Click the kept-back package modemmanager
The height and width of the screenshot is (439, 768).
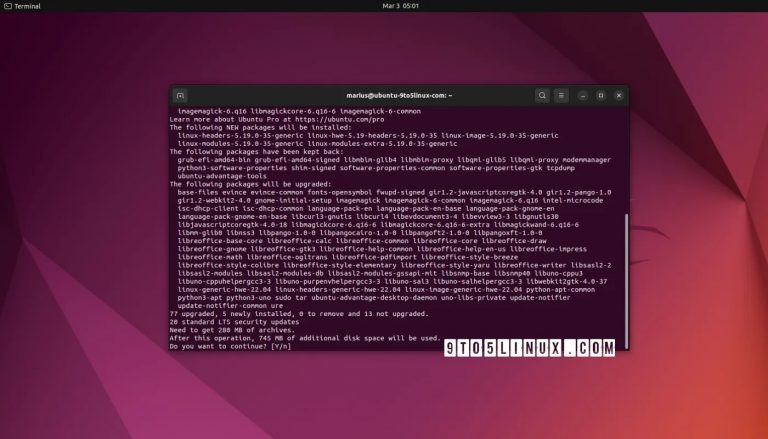(586, 160)
